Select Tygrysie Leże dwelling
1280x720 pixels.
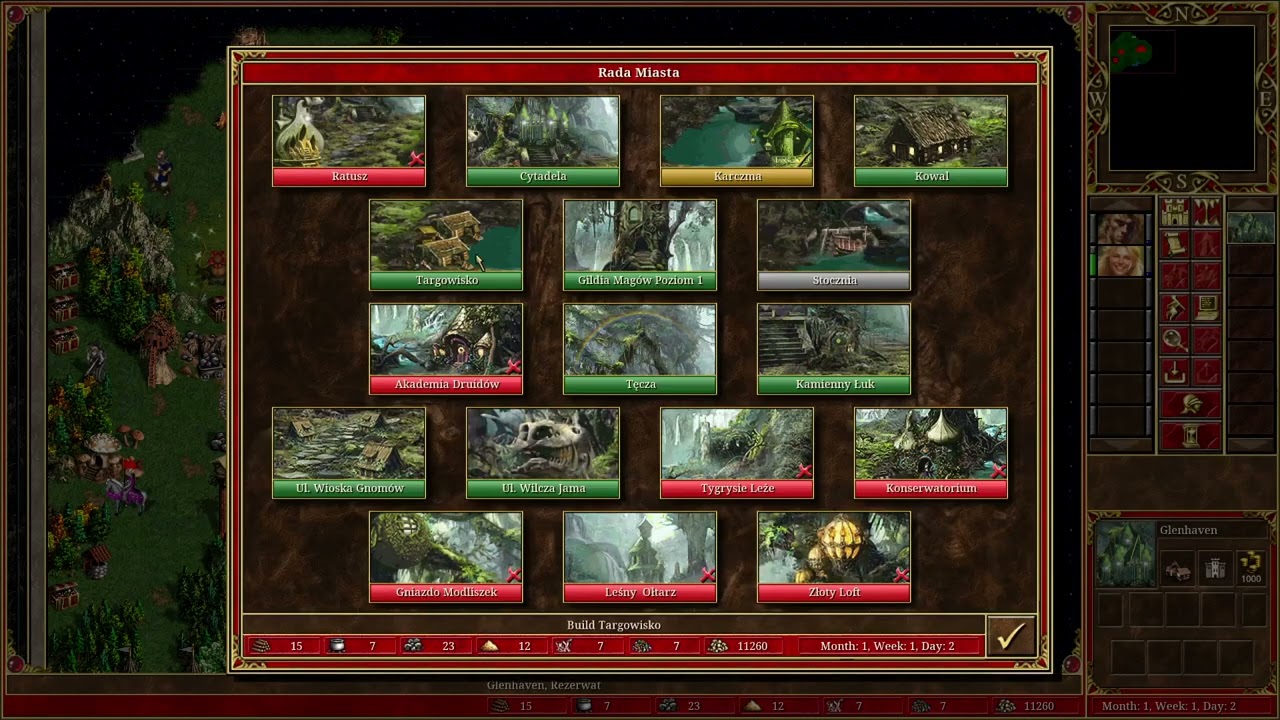click(737, 453)
